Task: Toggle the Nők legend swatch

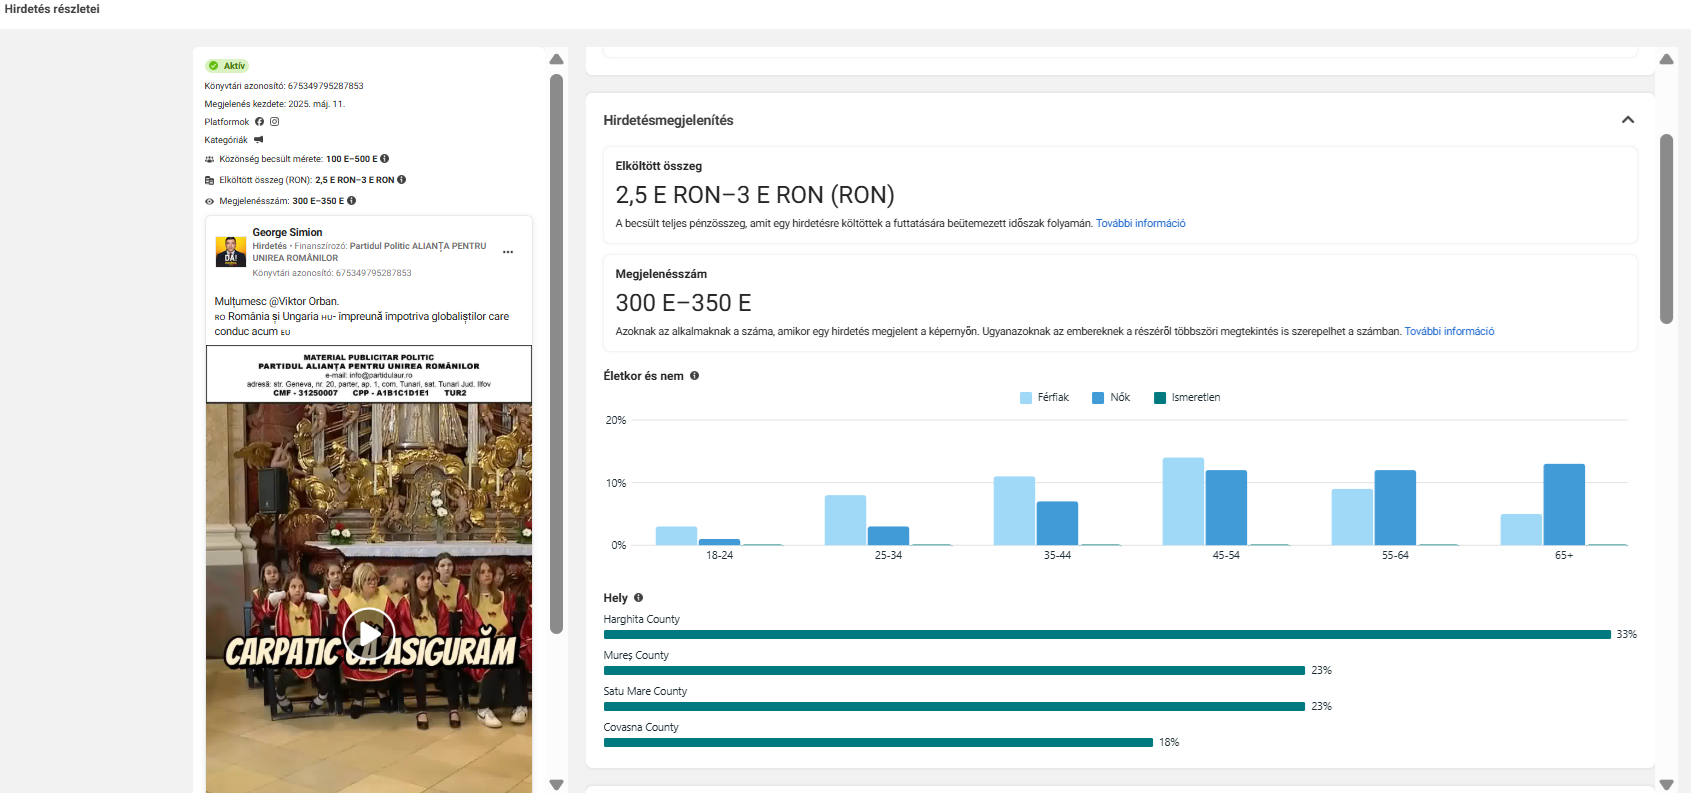Action: point(1098,398)
